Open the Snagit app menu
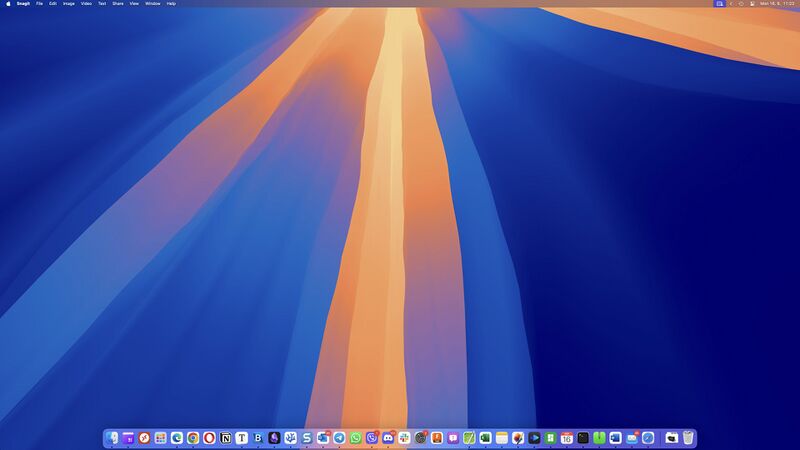The height and width of the screenshot is (450, 800). pos(23,4)
